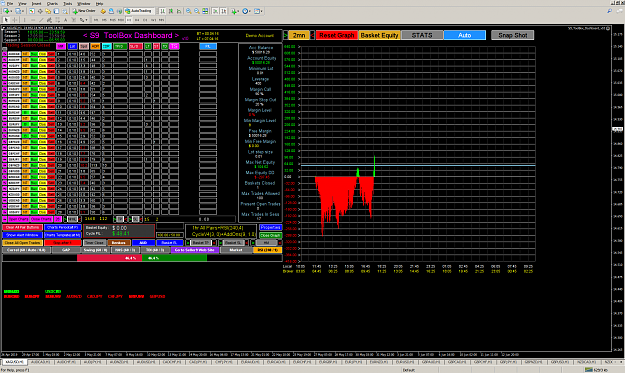Toggle the Navigator panel icon
This screenshot has height=373, width=625.
48,11
